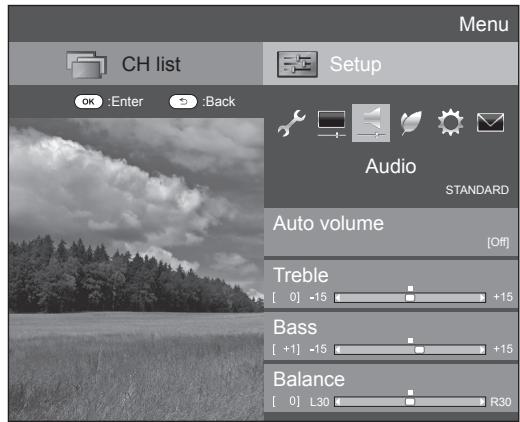Viewport: 520px width, 422px height.
Task: Click Treble slider right increase arrow
Action: (482, 297)
